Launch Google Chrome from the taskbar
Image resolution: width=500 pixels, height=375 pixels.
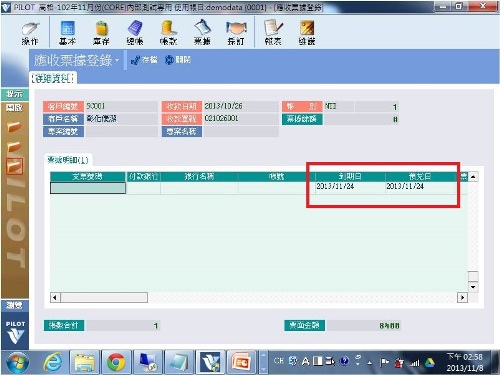[116, 362]
